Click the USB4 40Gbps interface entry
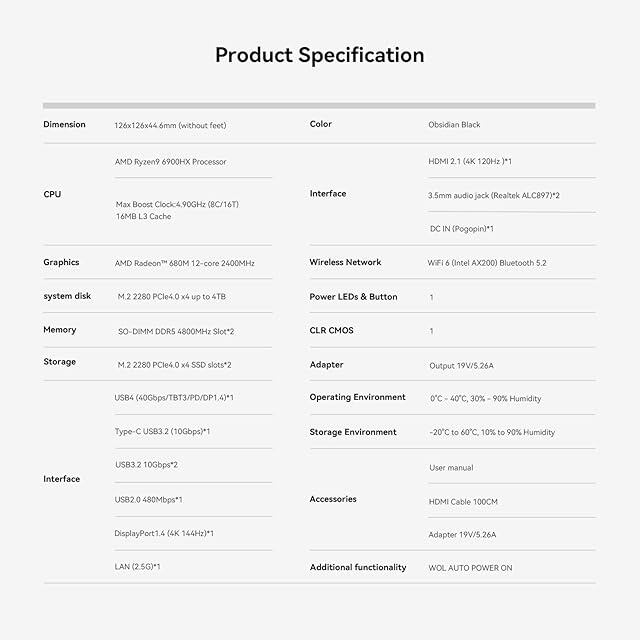Image resolution: width=640 pixels, height=640 pixels. tap(174, 398)
